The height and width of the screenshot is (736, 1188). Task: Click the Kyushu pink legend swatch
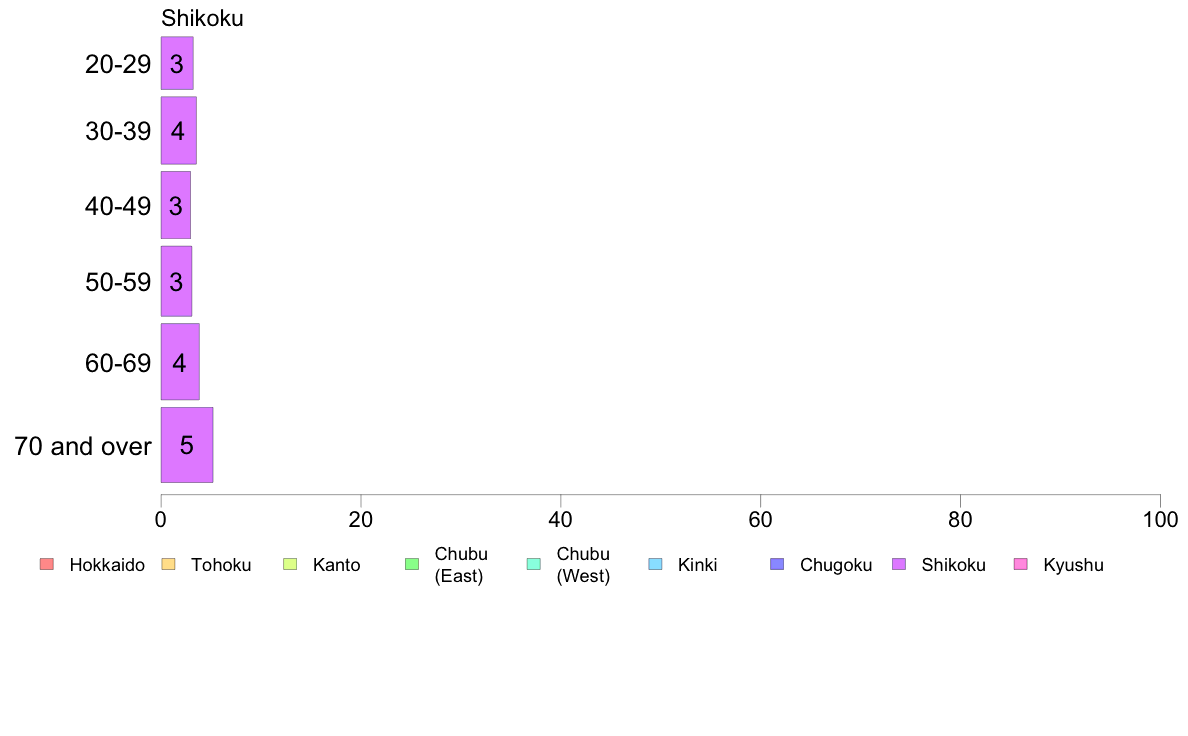1021,564
